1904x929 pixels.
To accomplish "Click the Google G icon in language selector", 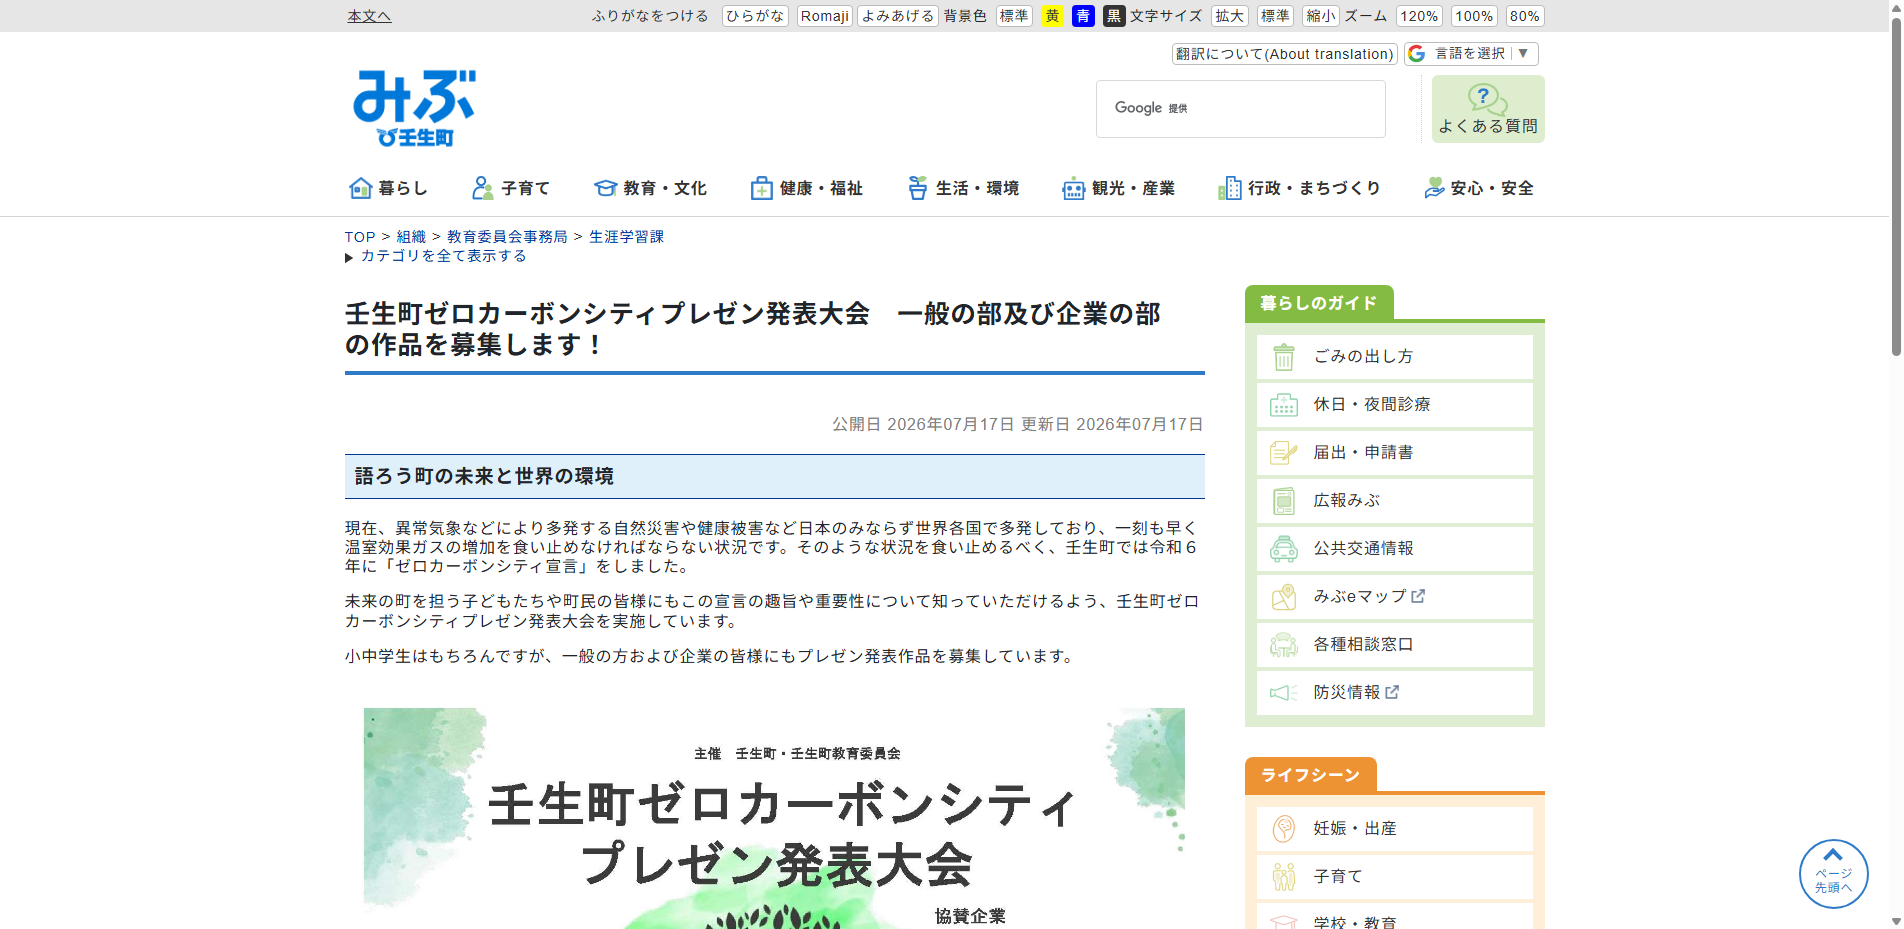I will click(x=1417, y=54).
